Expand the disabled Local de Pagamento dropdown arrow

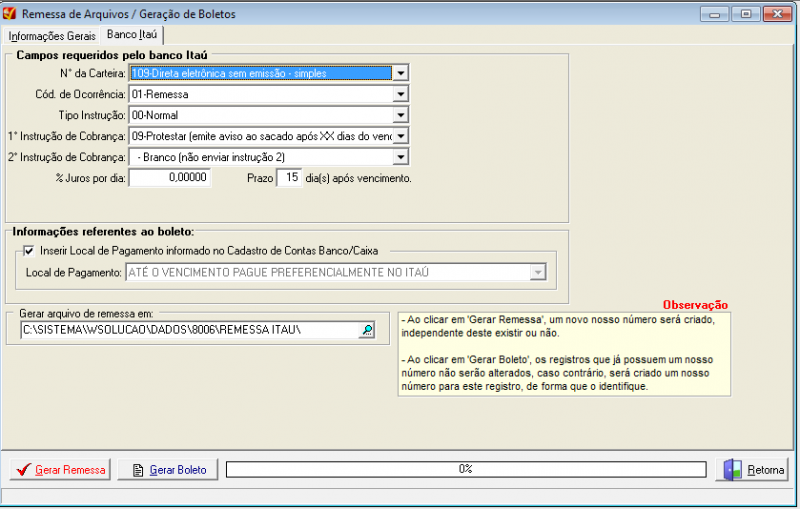pos(538,272)
